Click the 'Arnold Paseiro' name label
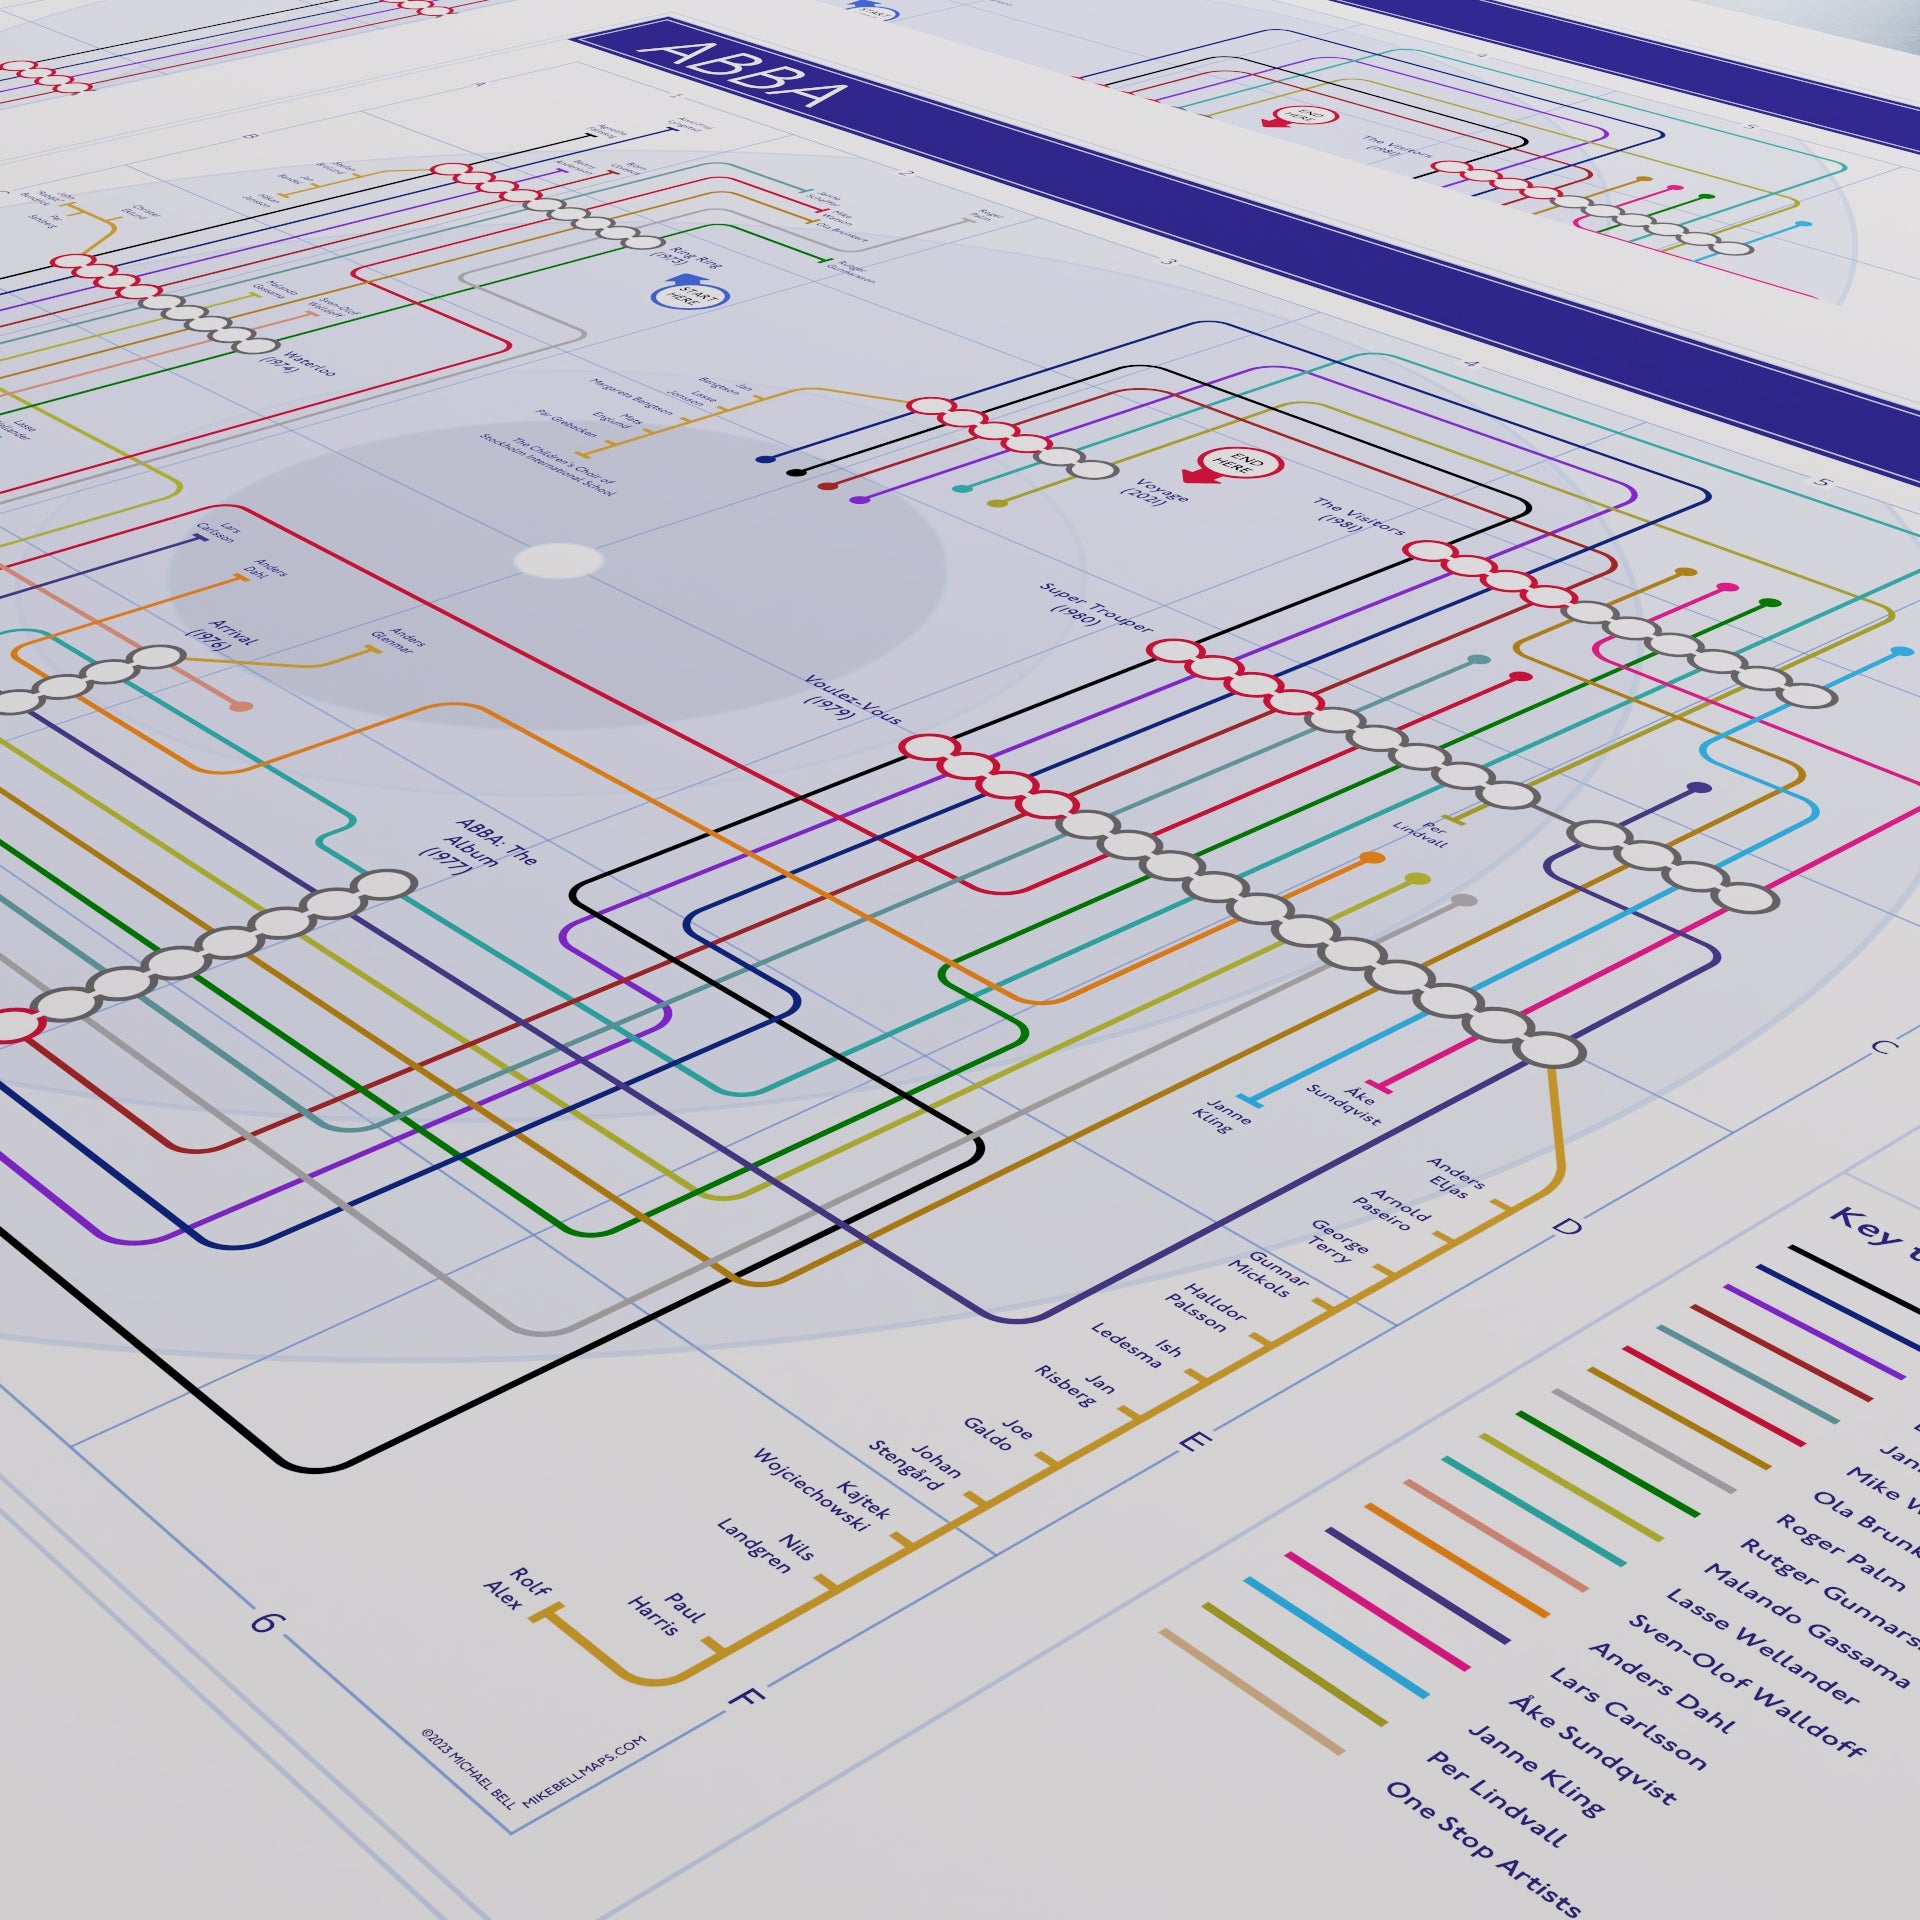 [x=1393, y=1208]
